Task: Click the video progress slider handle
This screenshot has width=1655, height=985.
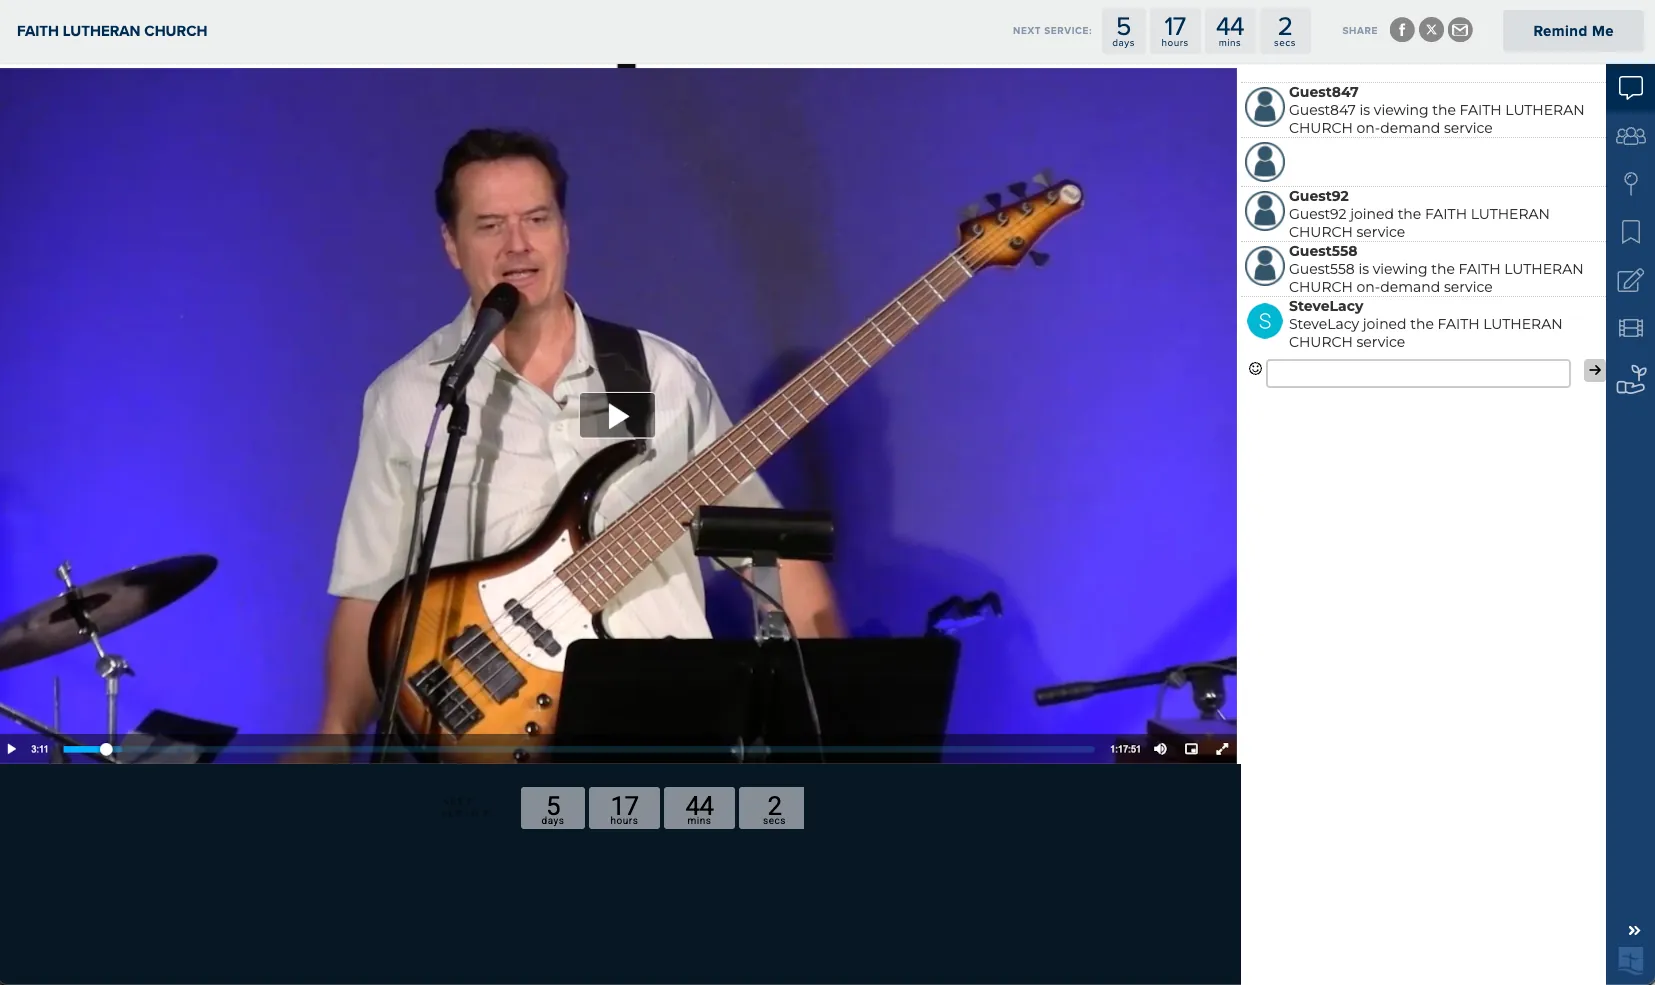Action: tap(106, 749)
